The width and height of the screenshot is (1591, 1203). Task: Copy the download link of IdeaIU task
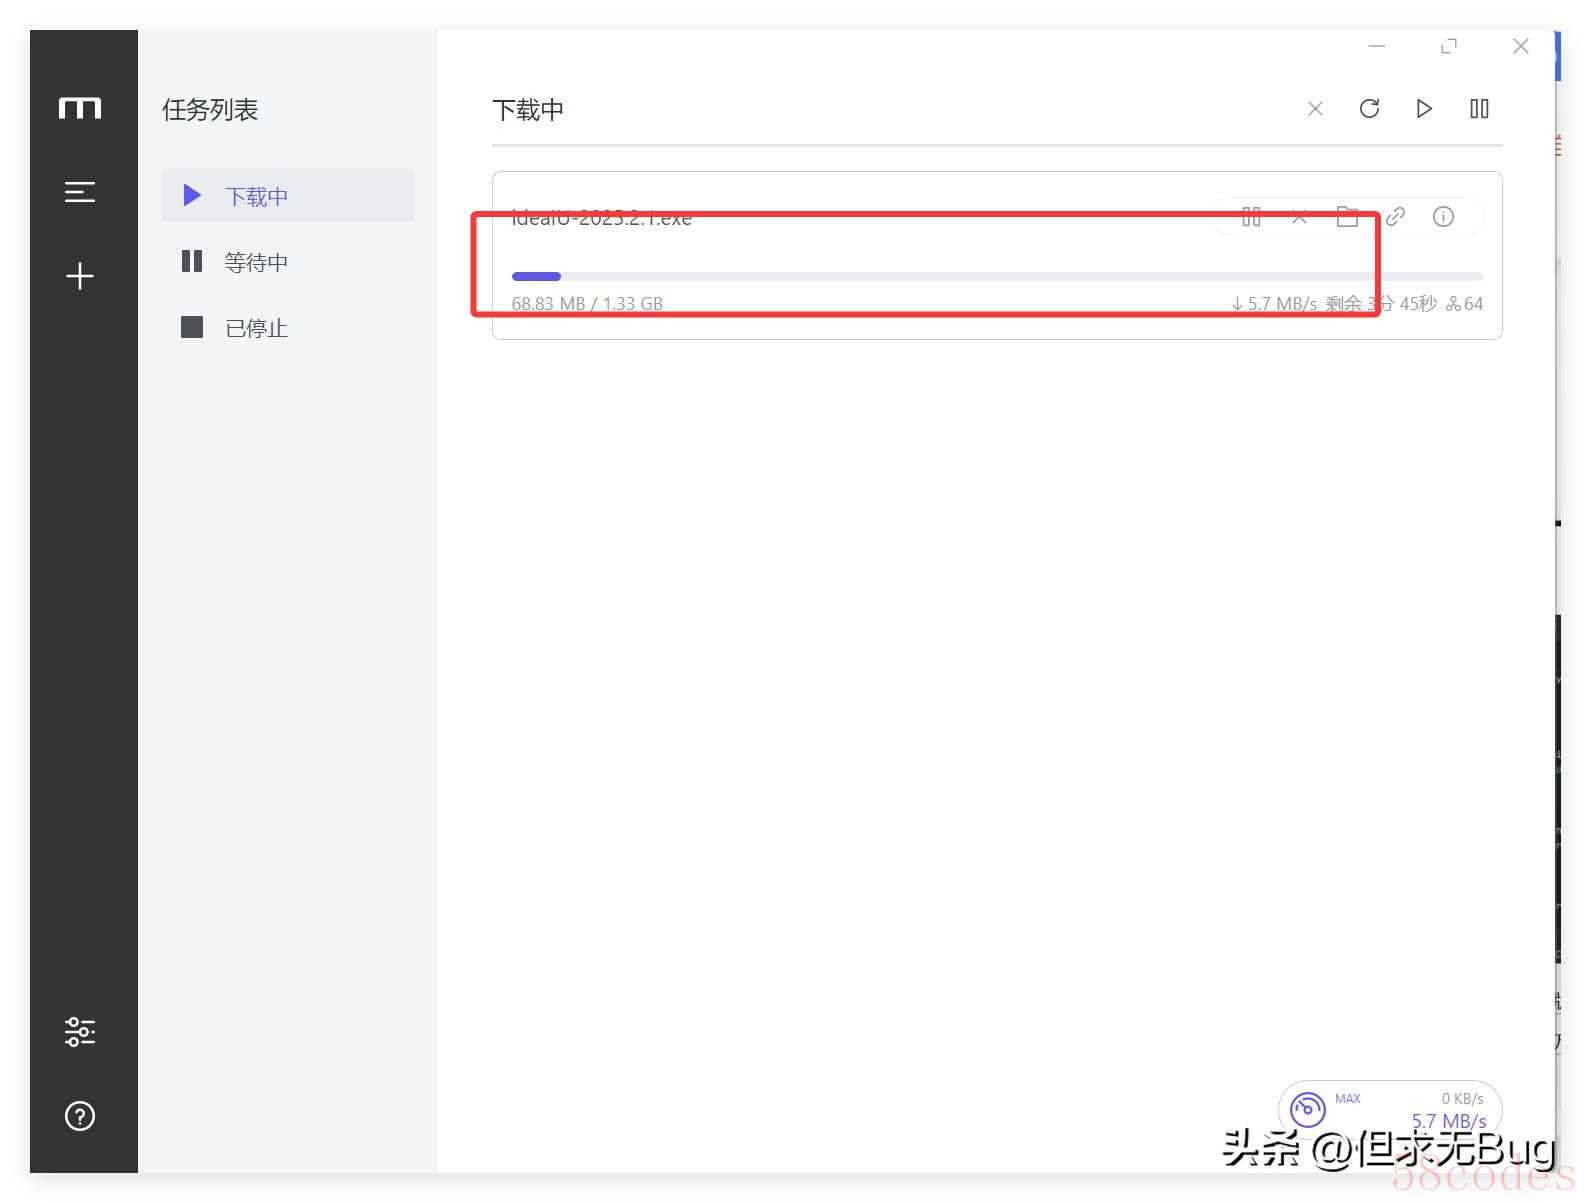tap(1395, 217)
